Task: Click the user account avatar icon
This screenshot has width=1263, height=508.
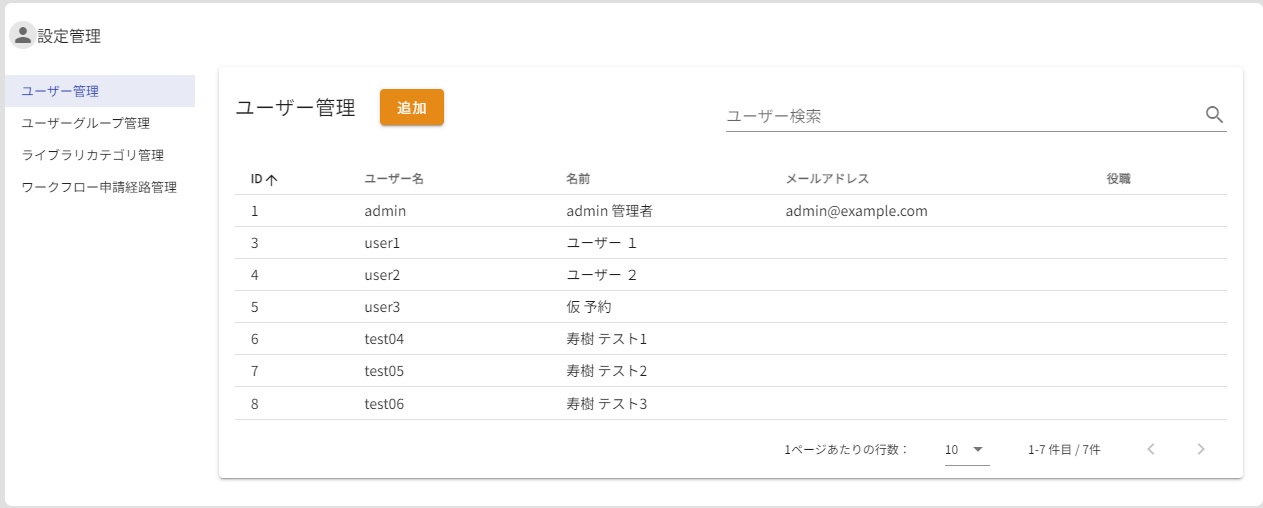Action: (22, 36)
